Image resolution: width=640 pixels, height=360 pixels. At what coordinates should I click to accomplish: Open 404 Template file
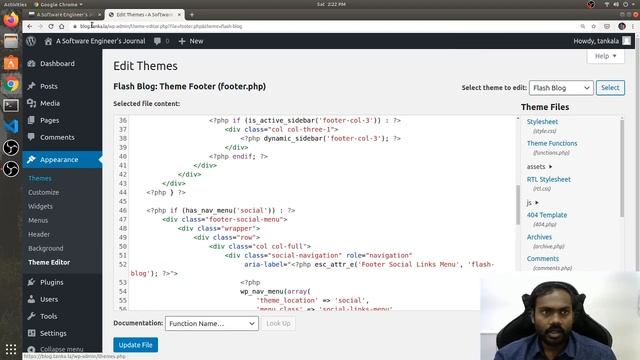pyautogui.click(x=547, y=215)
